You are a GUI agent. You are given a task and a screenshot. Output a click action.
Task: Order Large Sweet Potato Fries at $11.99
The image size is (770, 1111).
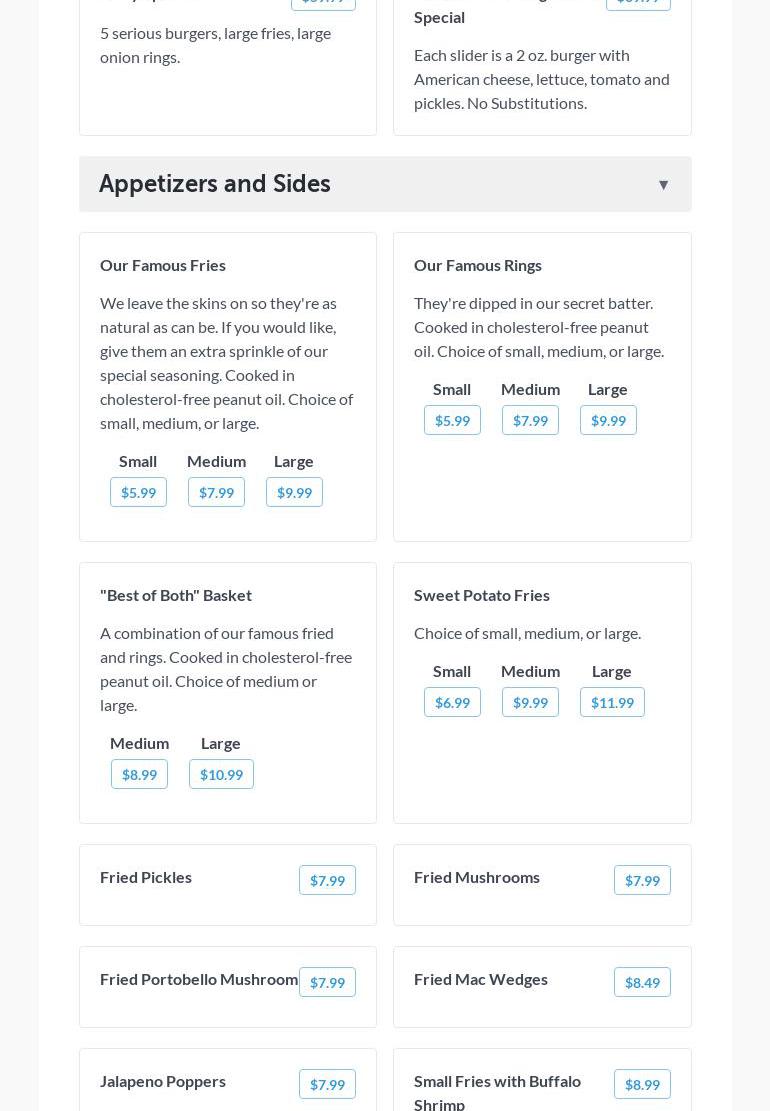(x=612, y=703)
